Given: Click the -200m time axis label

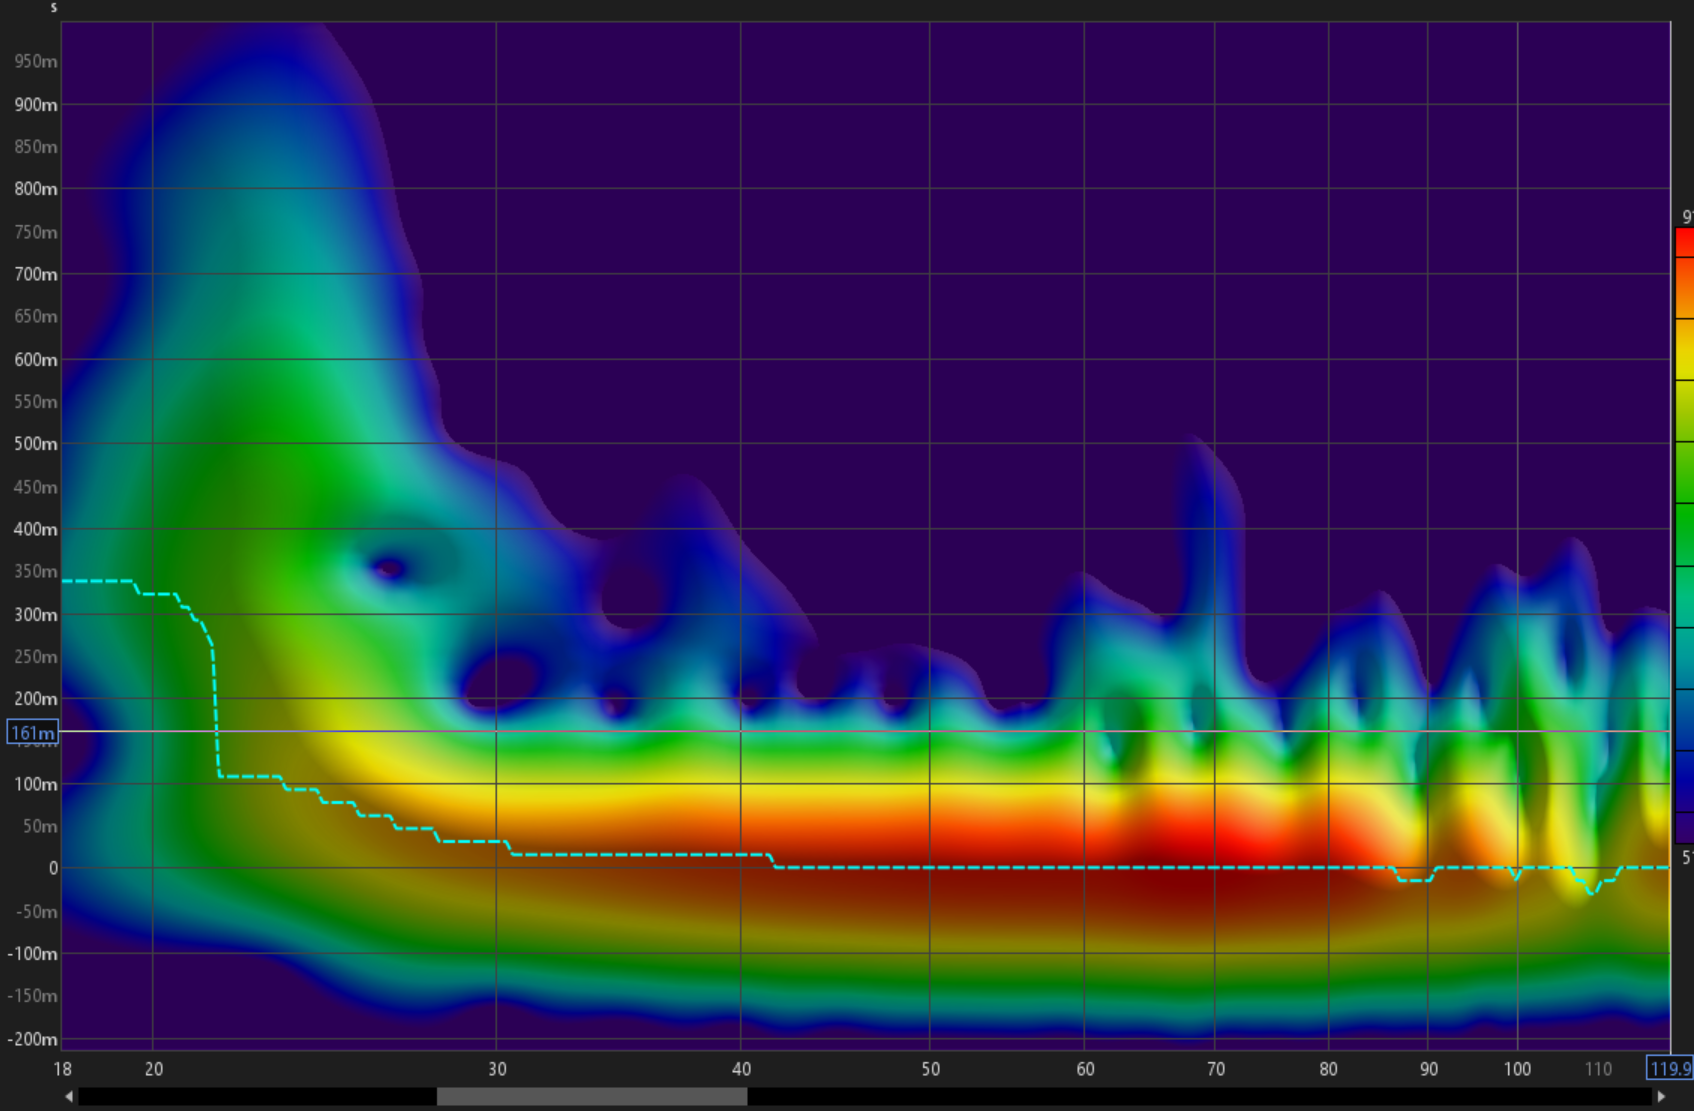Looking at the screenshot, I should pos(32,1039).
